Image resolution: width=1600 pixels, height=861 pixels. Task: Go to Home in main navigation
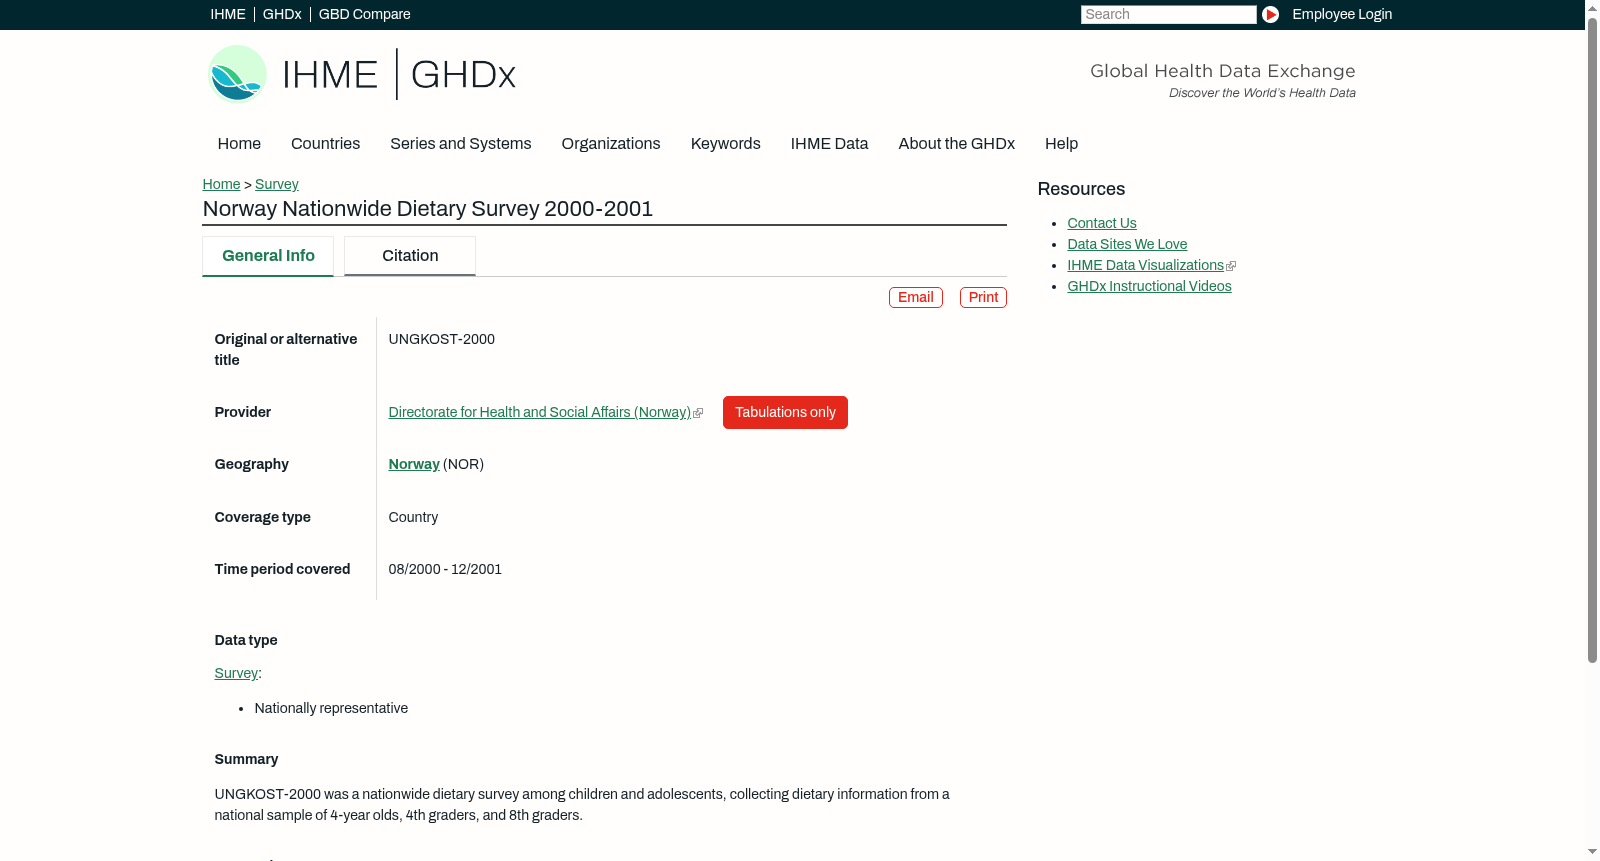pos(239,144)
